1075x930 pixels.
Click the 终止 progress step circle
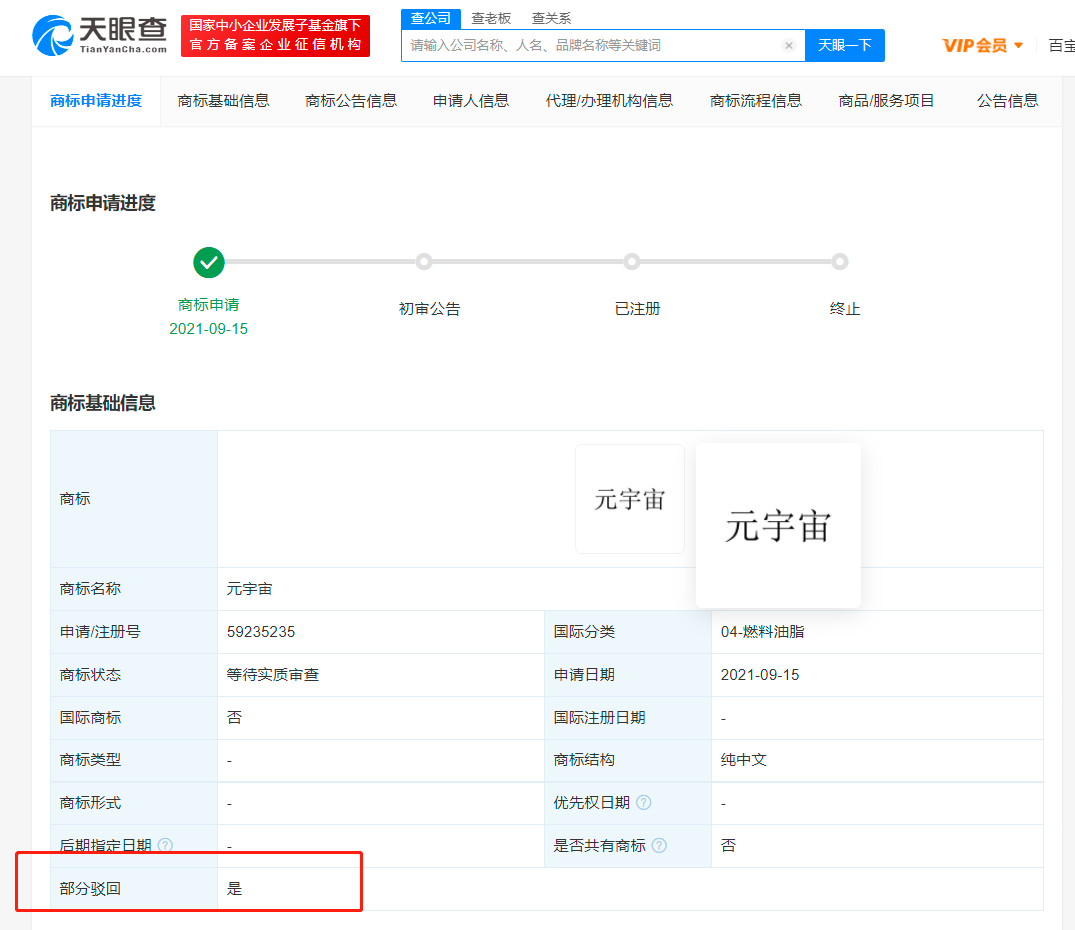(840, 262)
